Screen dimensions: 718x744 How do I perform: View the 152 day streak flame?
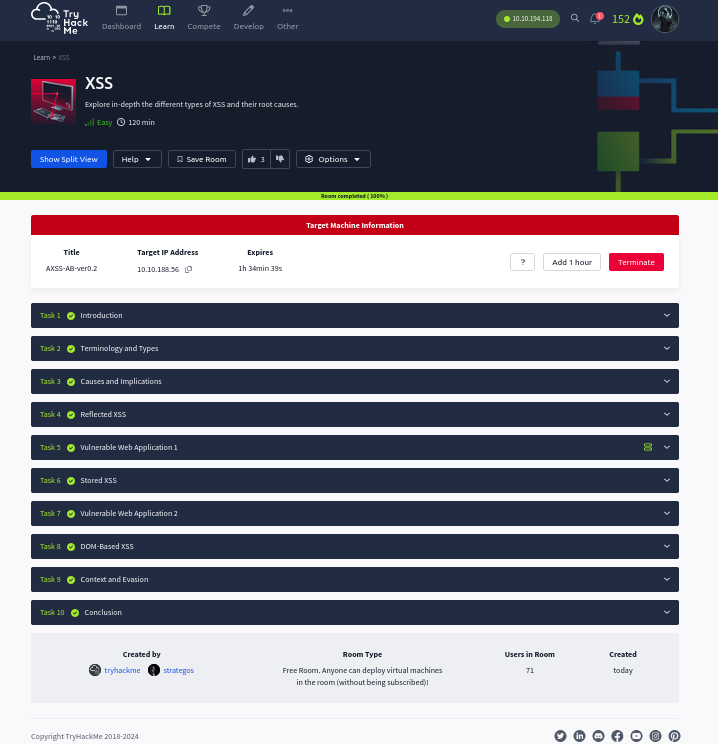[x=627, y=19]
